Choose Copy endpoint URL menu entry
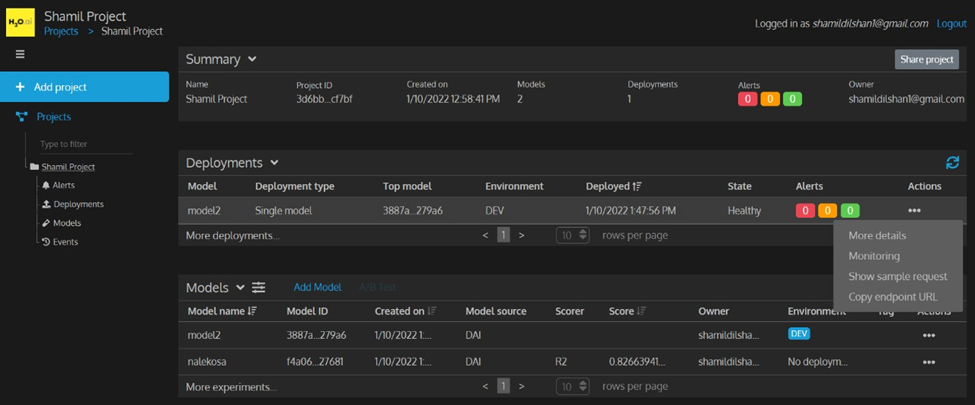Screen dimensions: 975x405 pos(892,297)
